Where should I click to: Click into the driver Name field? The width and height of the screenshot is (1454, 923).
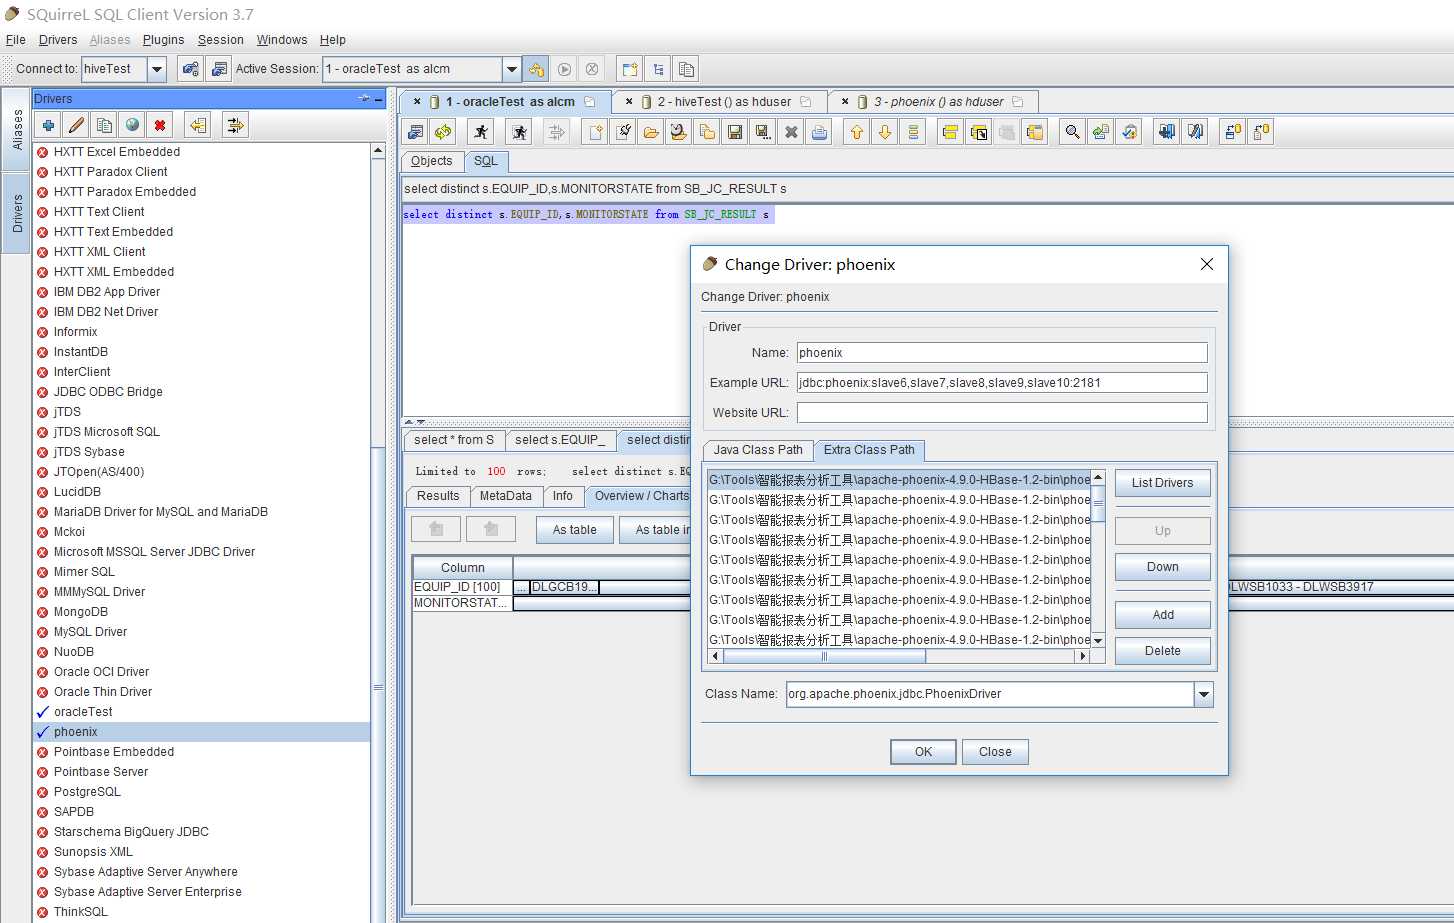click(1002, 353)
